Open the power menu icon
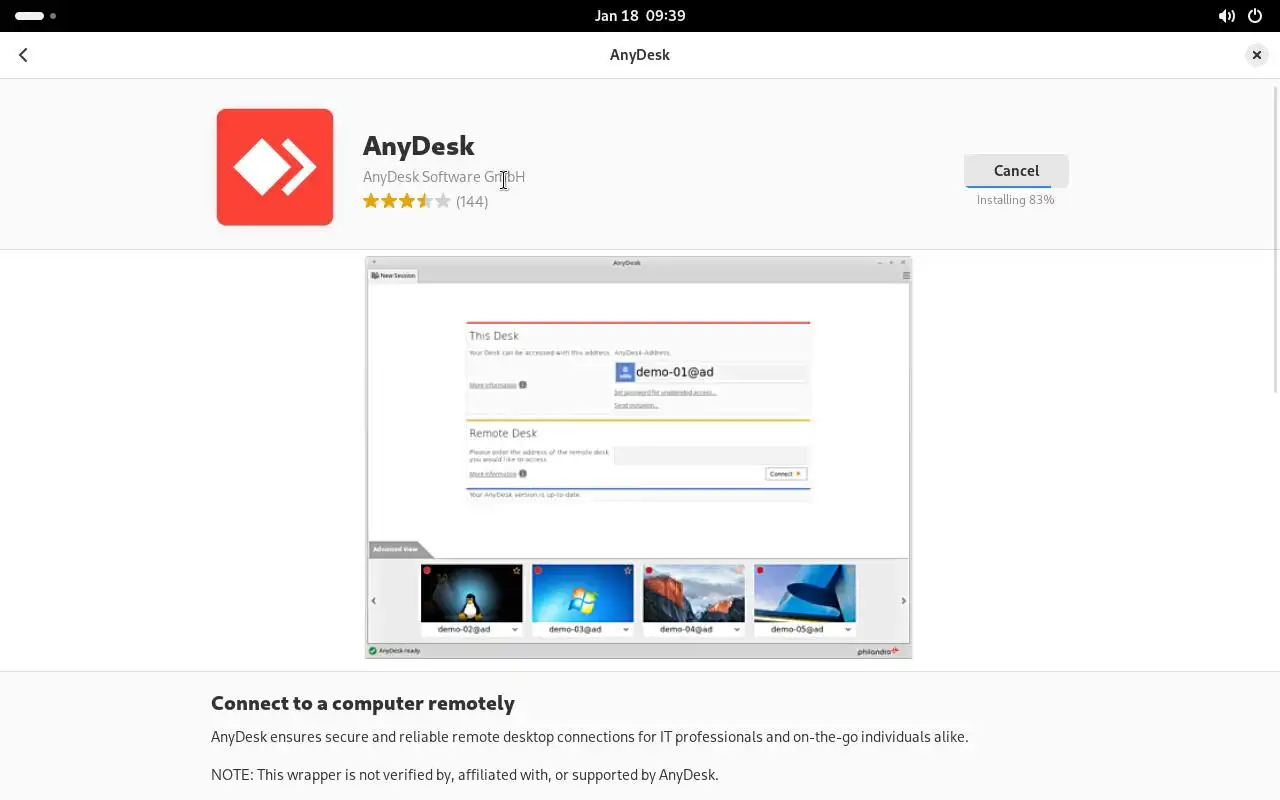The width and height of the screenshot is (1280, 800). (1255, 16)
